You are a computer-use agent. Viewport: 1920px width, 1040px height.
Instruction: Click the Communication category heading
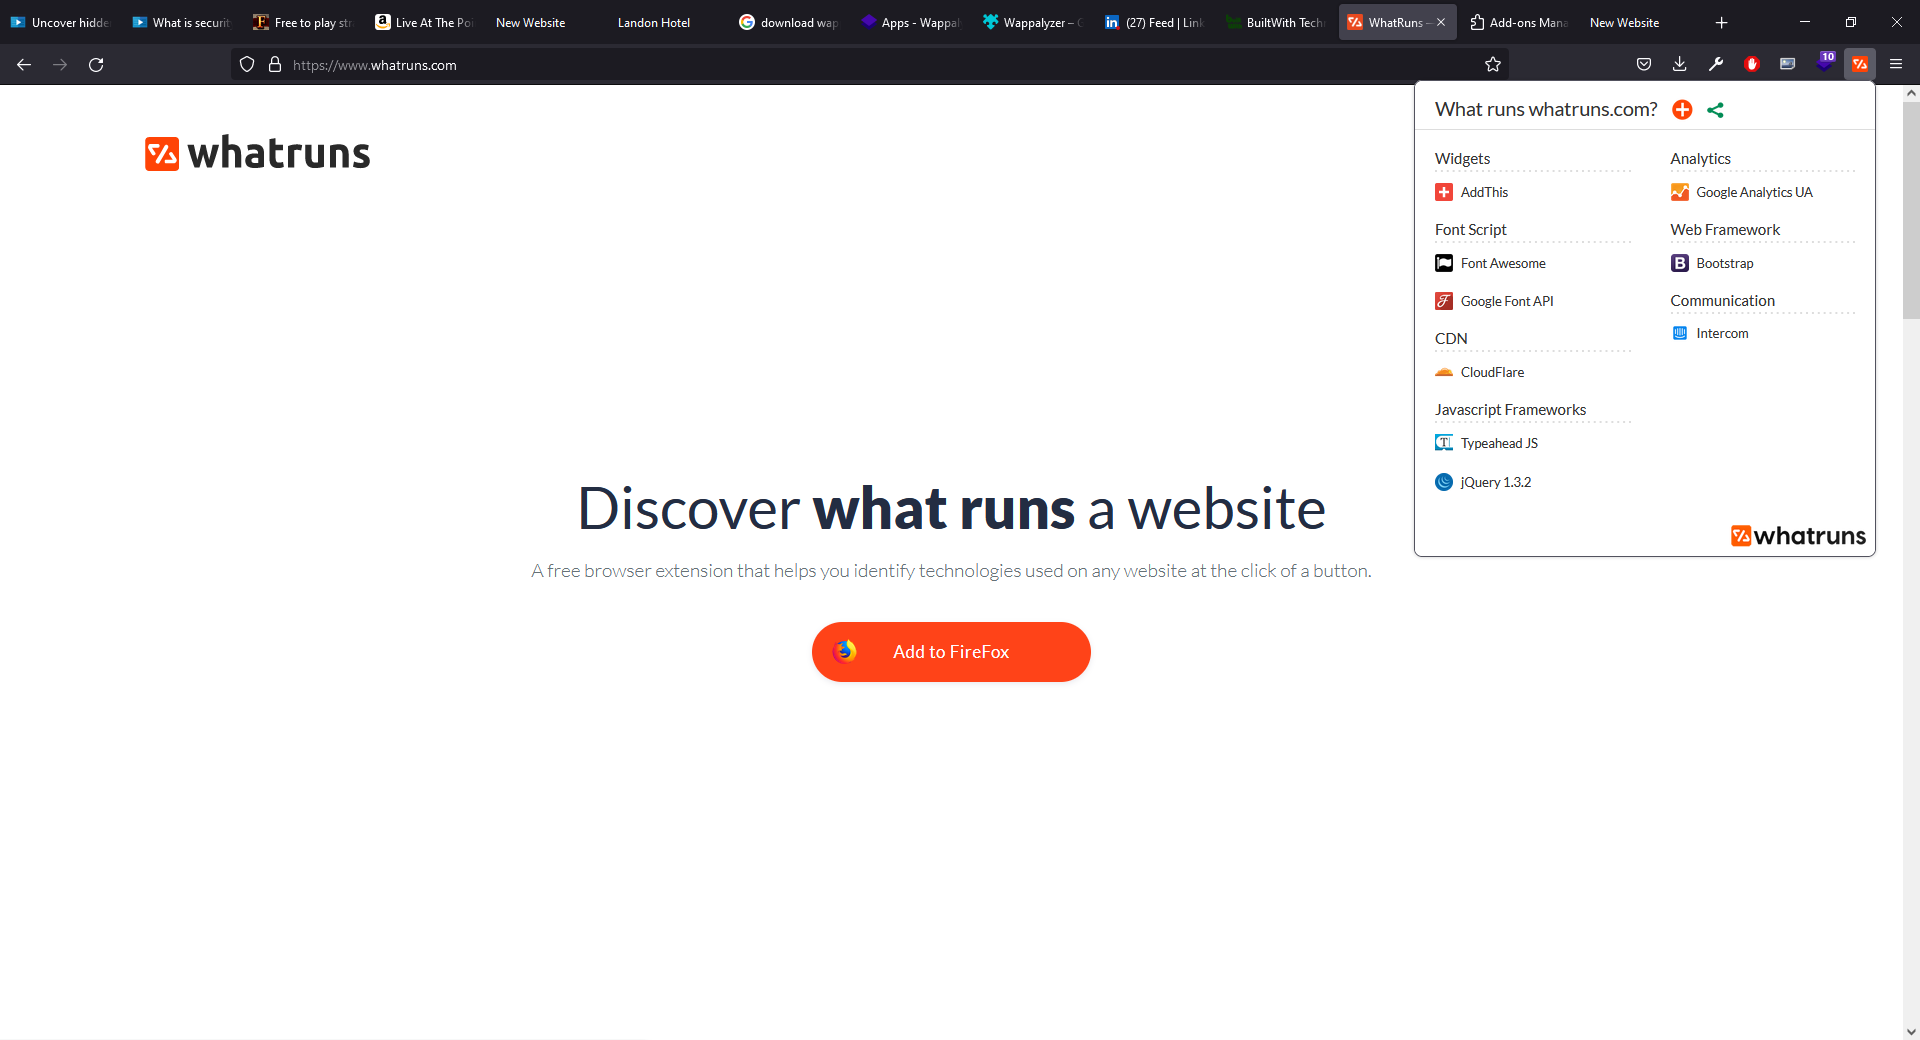coord(1722,301)
